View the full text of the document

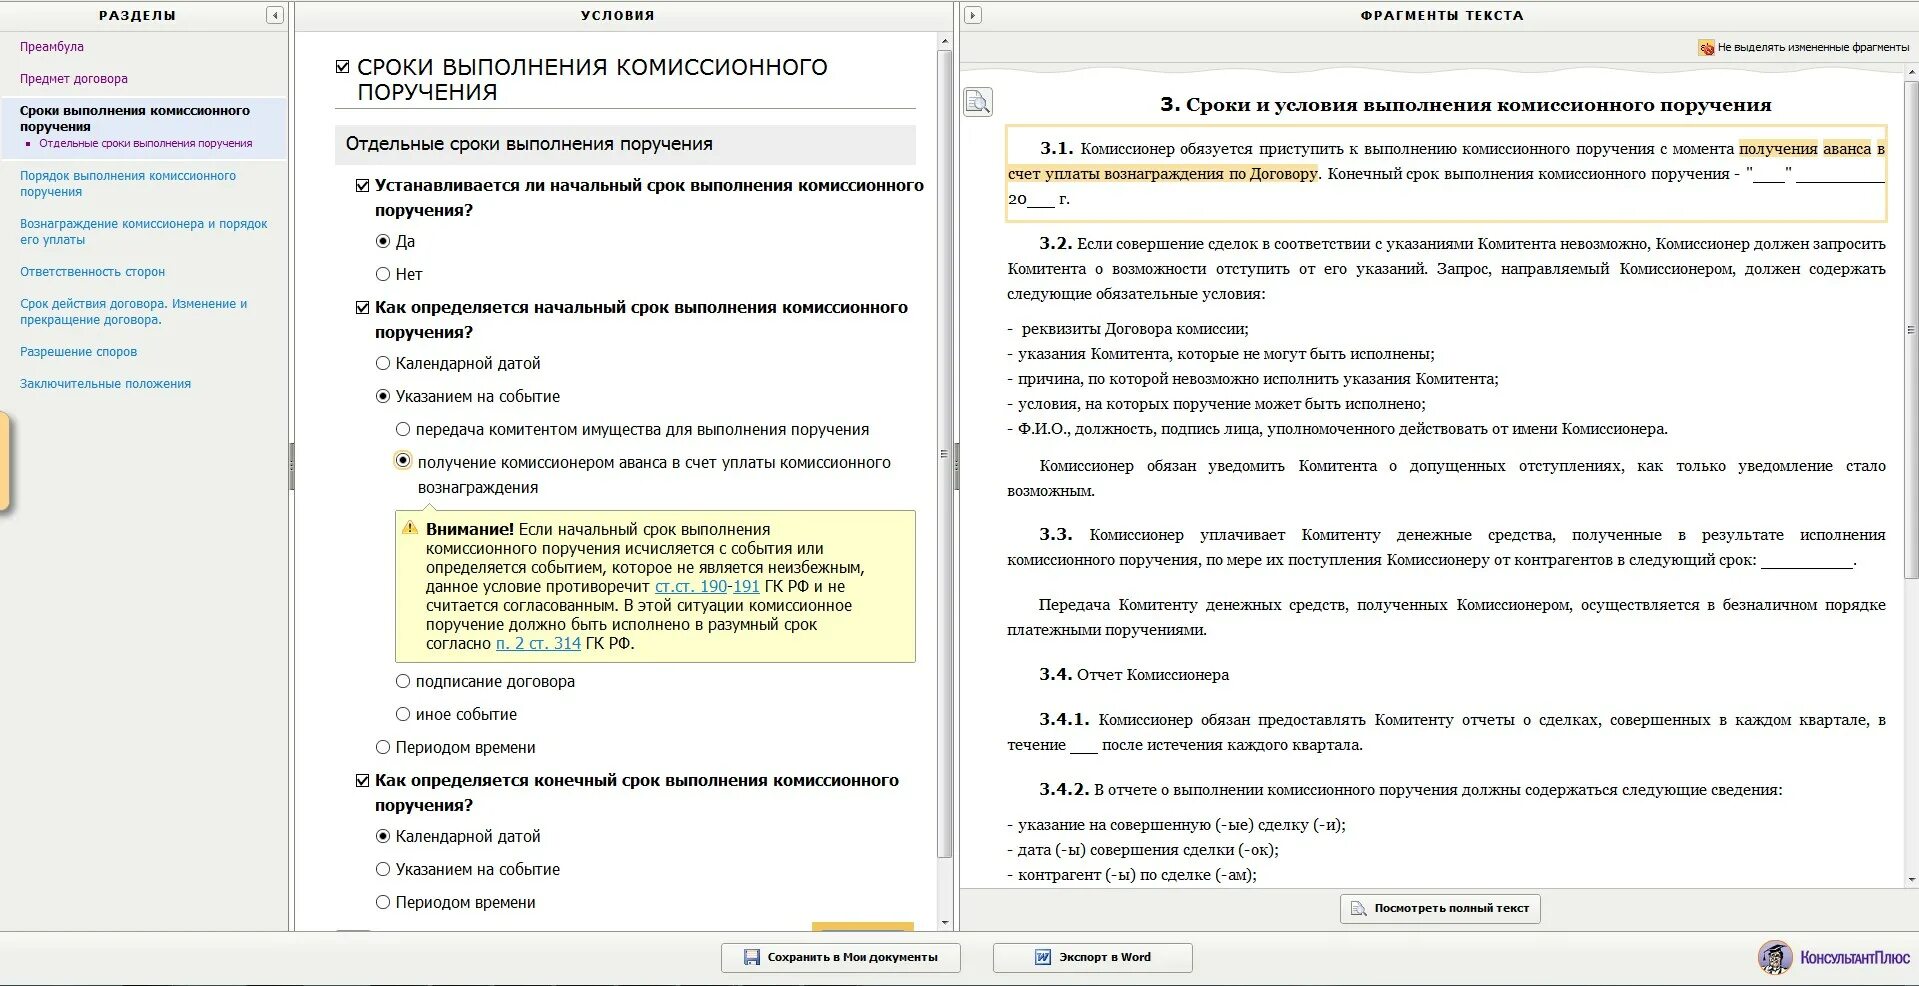coord(1440,908)
